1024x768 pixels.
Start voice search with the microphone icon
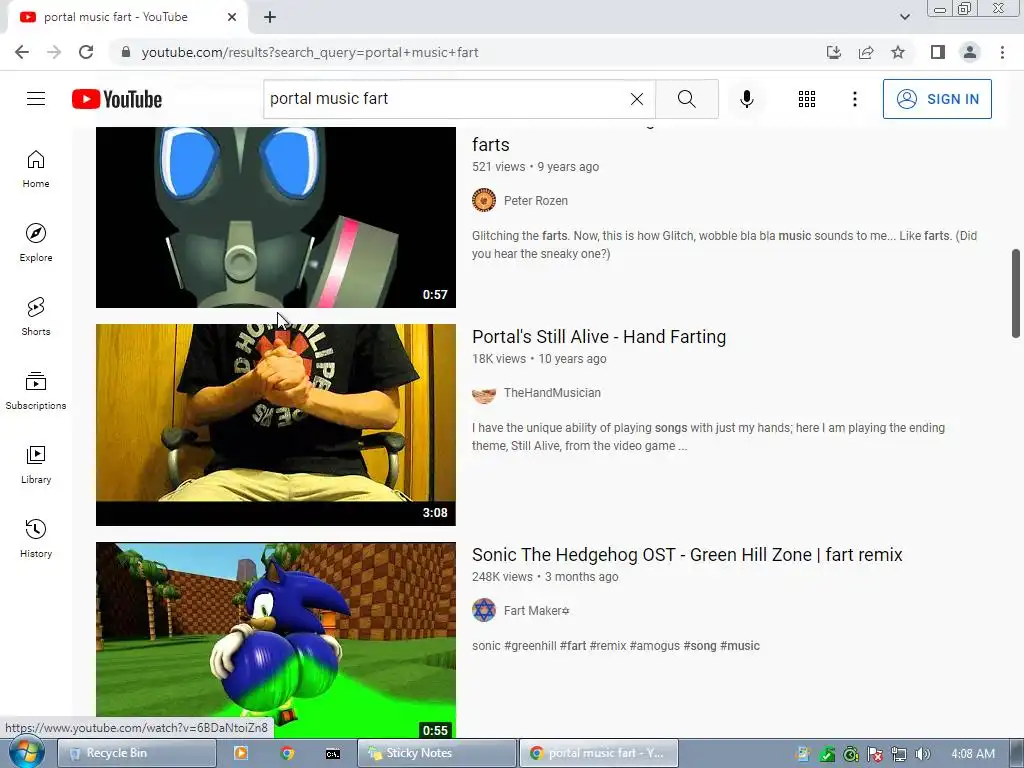tap(746, 99)
